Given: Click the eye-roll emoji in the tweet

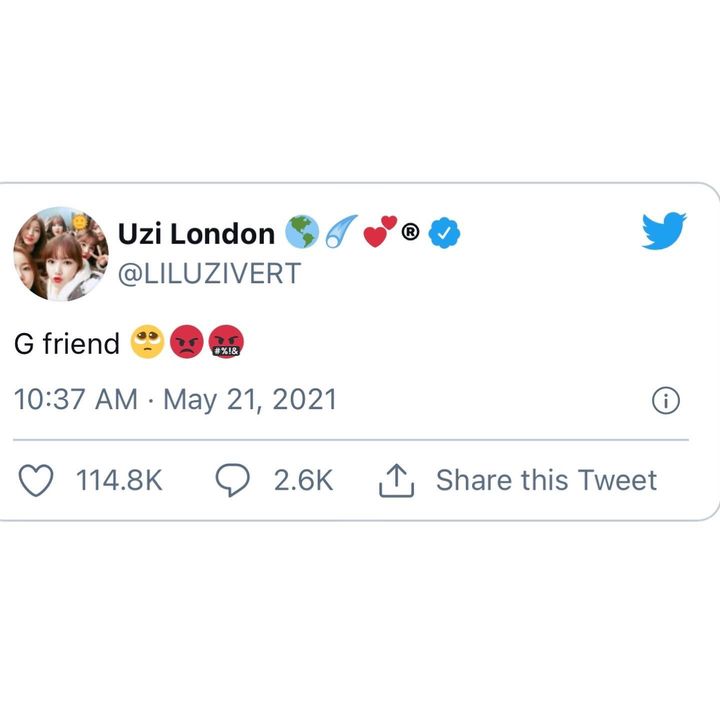Looking at the screenshot, I should [x=146, y=344].
